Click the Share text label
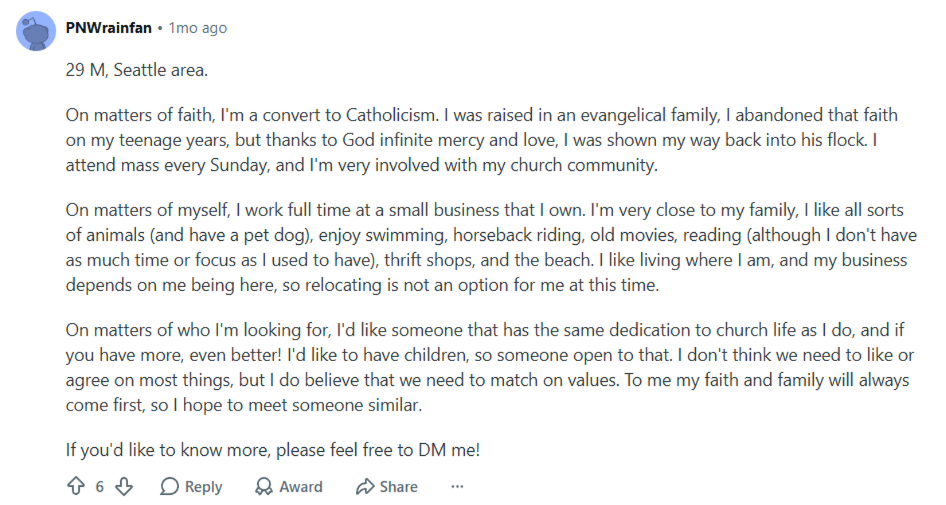This screenshot has width=946, height=505. pyautogui.click(x=398, y=486)
